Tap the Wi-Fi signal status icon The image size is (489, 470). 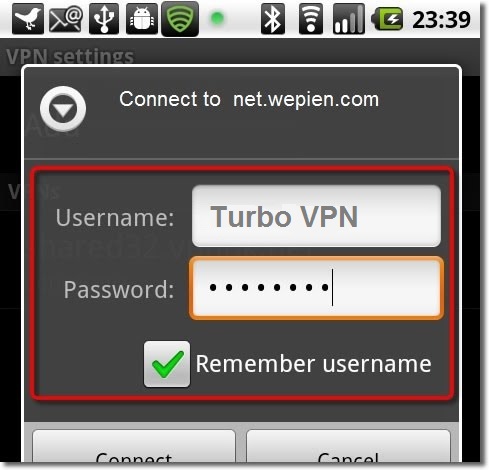[311, 19]
